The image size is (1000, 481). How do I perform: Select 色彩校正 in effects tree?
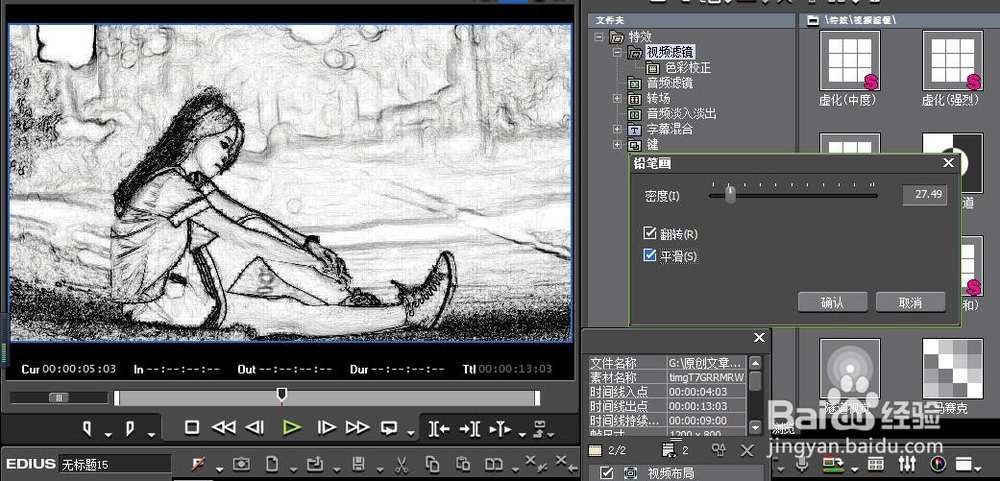click(688, 68)
